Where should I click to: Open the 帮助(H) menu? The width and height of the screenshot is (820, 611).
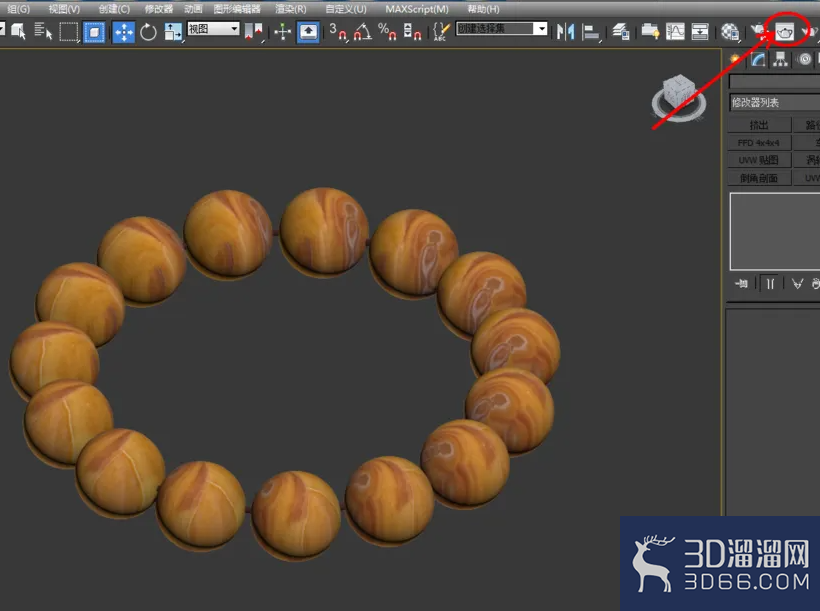coord(483,9)
